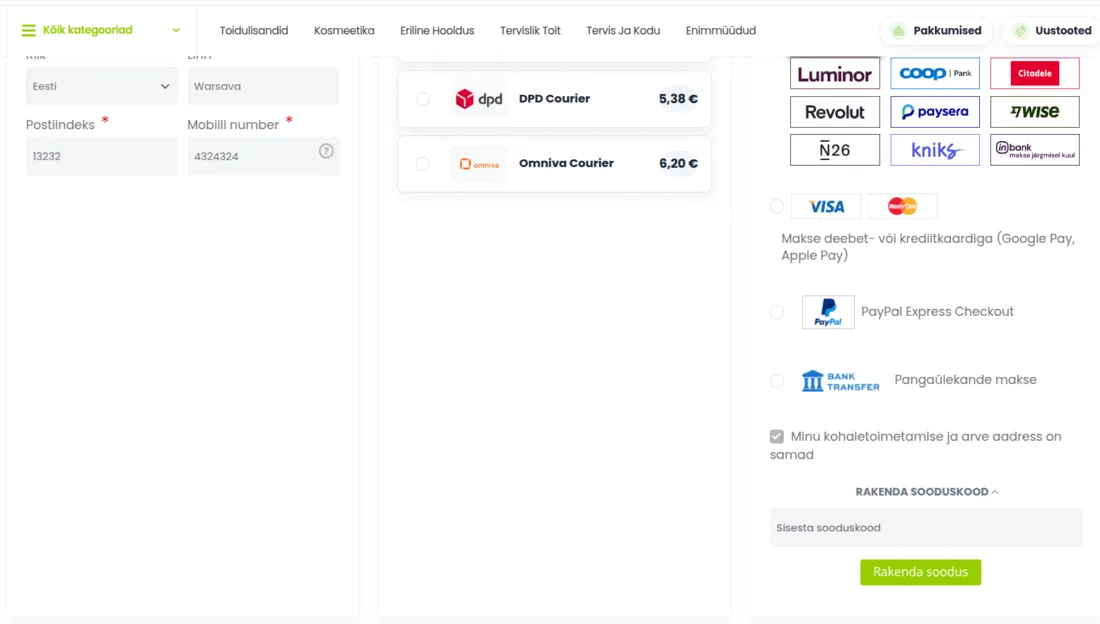Click the city field with Warsava
1100x624 pixels.
click(263, 86)
